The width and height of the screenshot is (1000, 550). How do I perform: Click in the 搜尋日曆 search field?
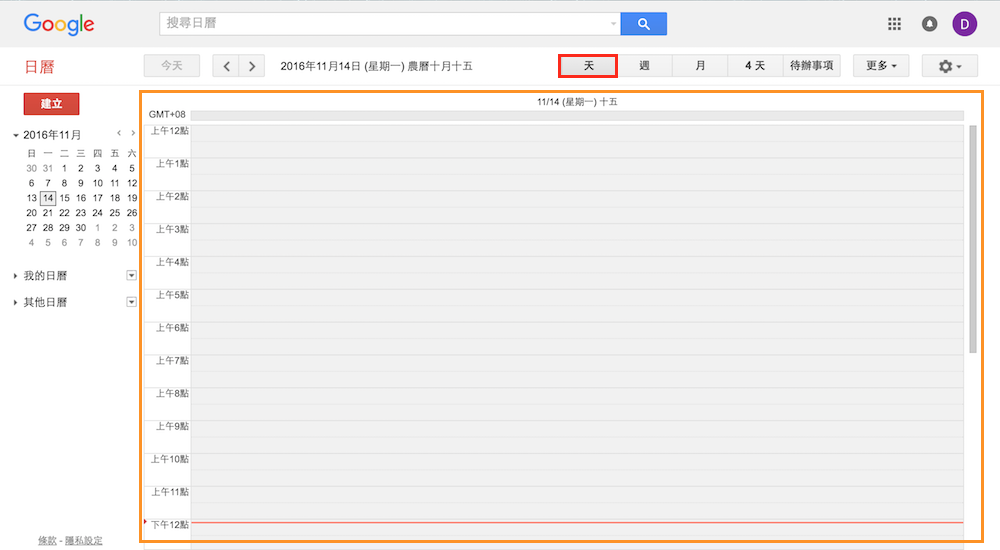(x=385, y=24)
